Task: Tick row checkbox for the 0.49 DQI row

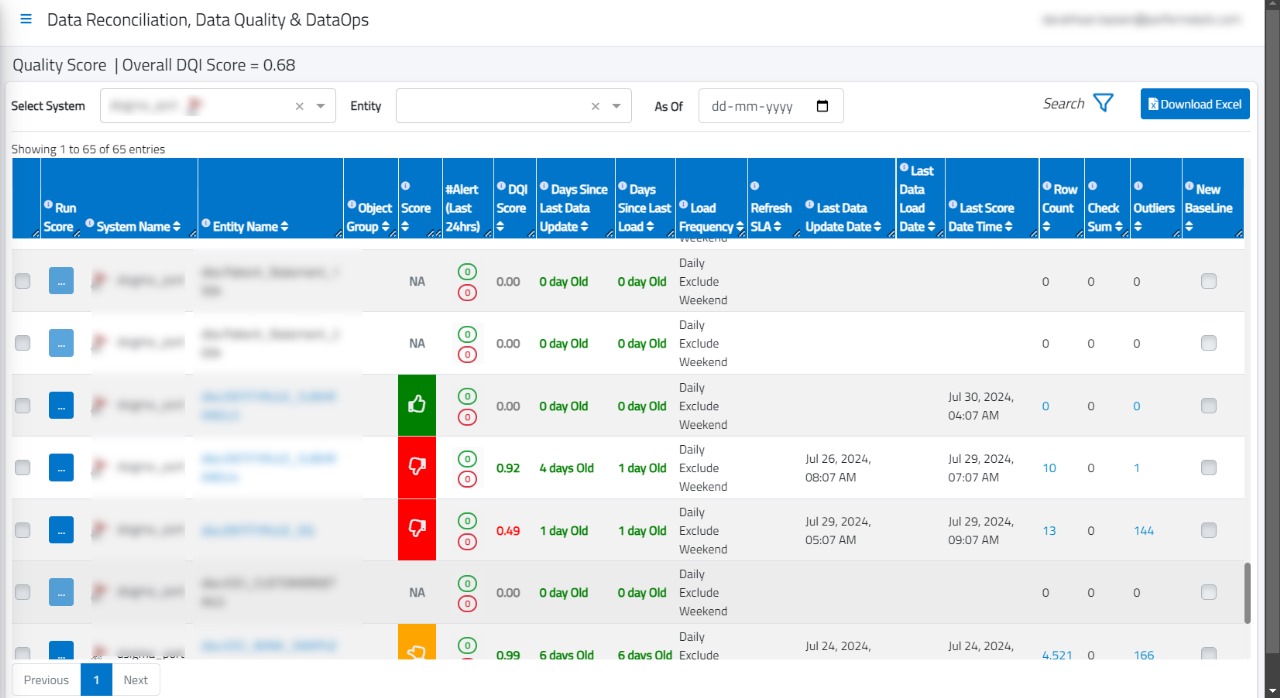Action: 22,530
